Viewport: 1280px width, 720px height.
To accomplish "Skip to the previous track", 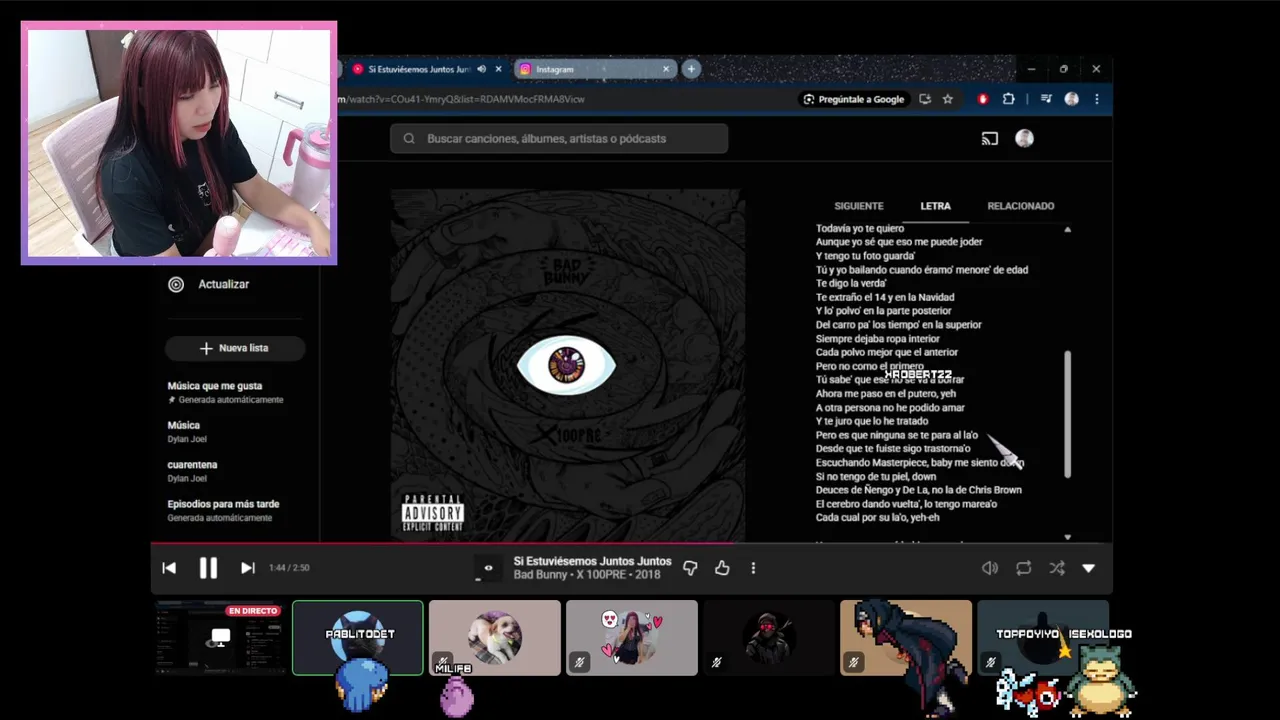I will pyautogui.click(x=169, y=568).
